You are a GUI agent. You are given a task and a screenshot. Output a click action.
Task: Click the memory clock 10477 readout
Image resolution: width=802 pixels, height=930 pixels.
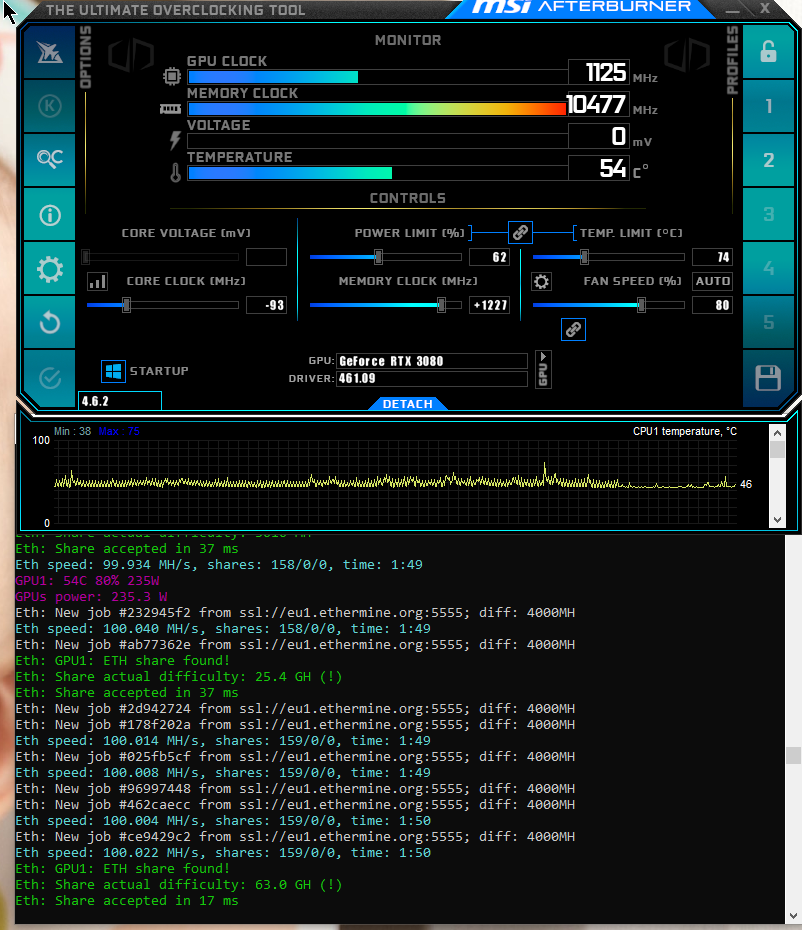click(596, 104)
